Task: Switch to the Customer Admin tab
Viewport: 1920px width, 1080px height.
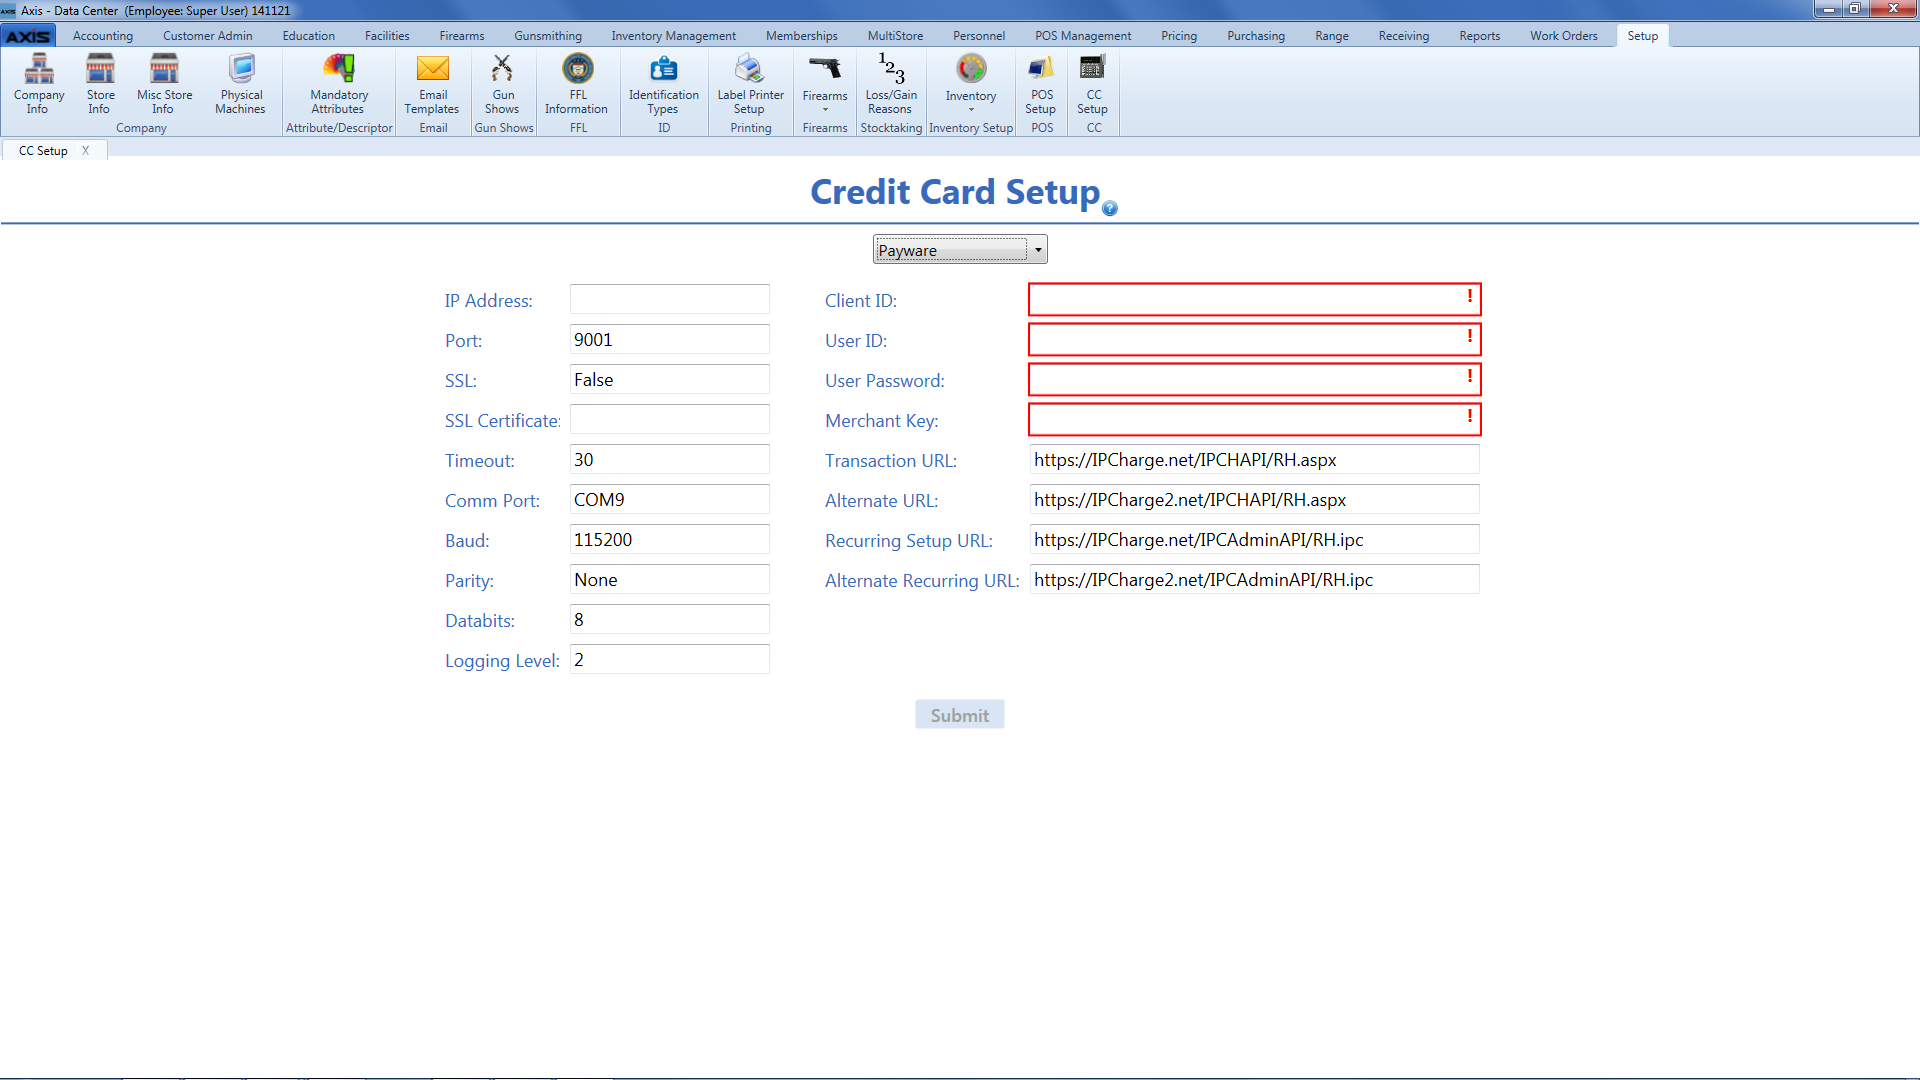Action: (x=208, y=36)
